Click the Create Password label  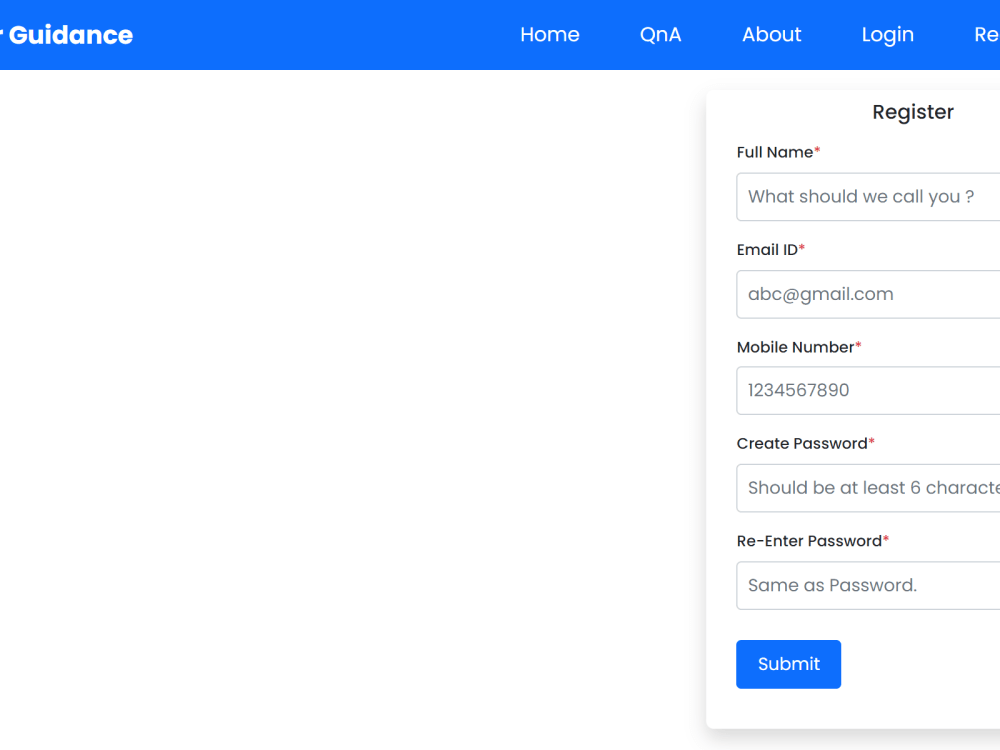point(805,443)
